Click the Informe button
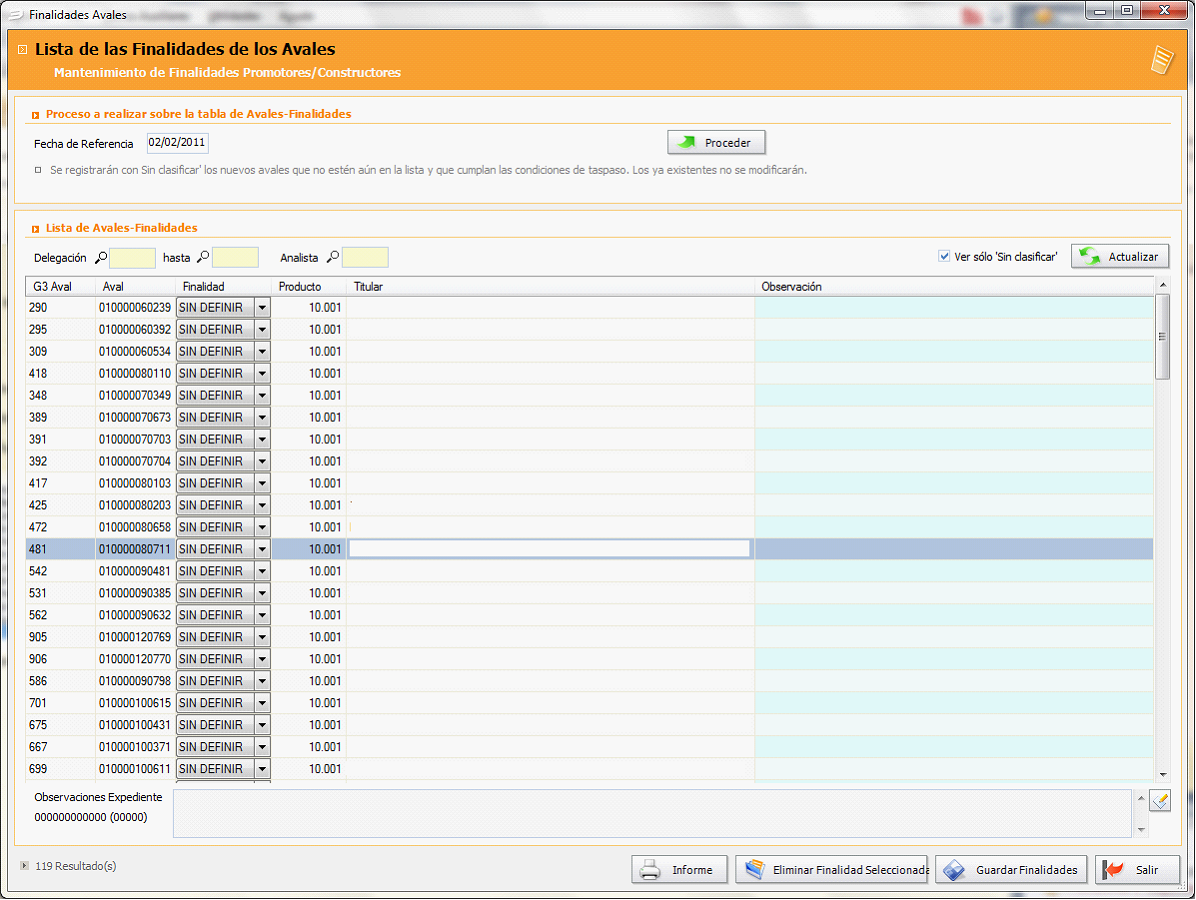Image resolution: width=1196 pixels, height=900 pixels. 680,870
